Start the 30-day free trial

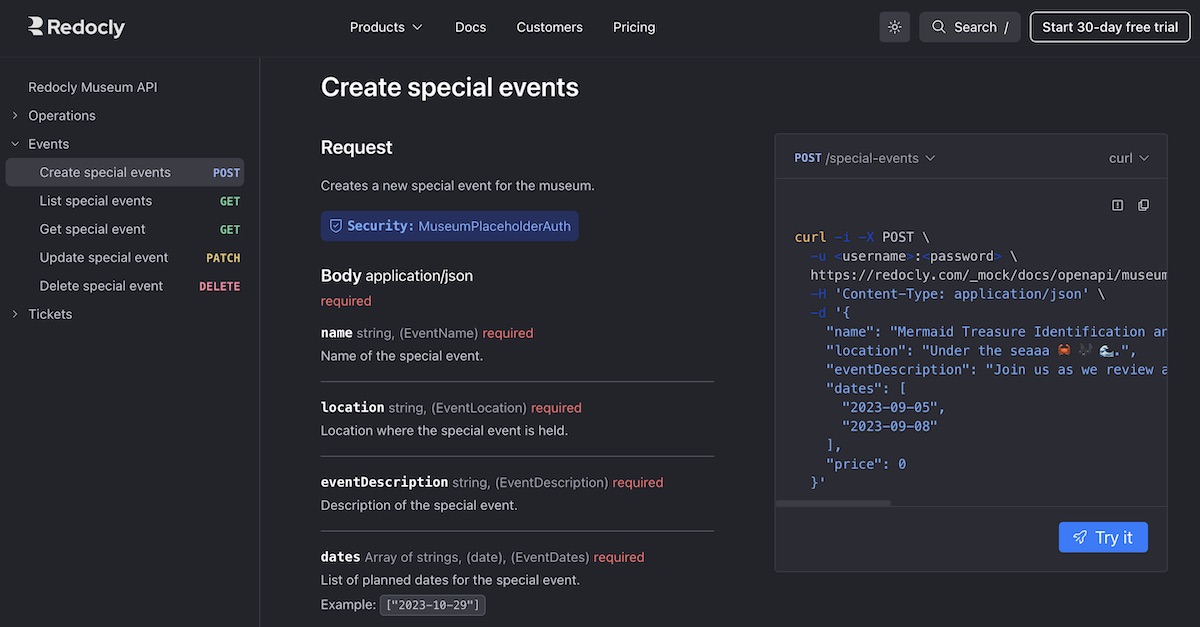click(1110, 27)
